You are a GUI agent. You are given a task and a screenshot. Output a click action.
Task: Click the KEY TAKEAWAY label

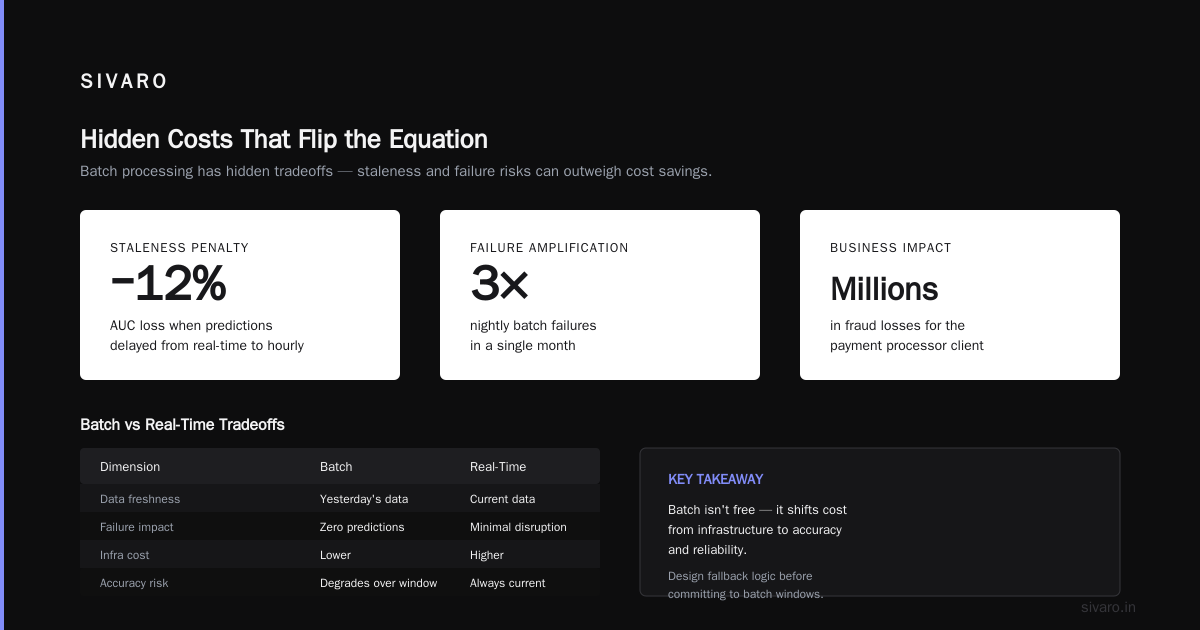(x=716, y=480)
